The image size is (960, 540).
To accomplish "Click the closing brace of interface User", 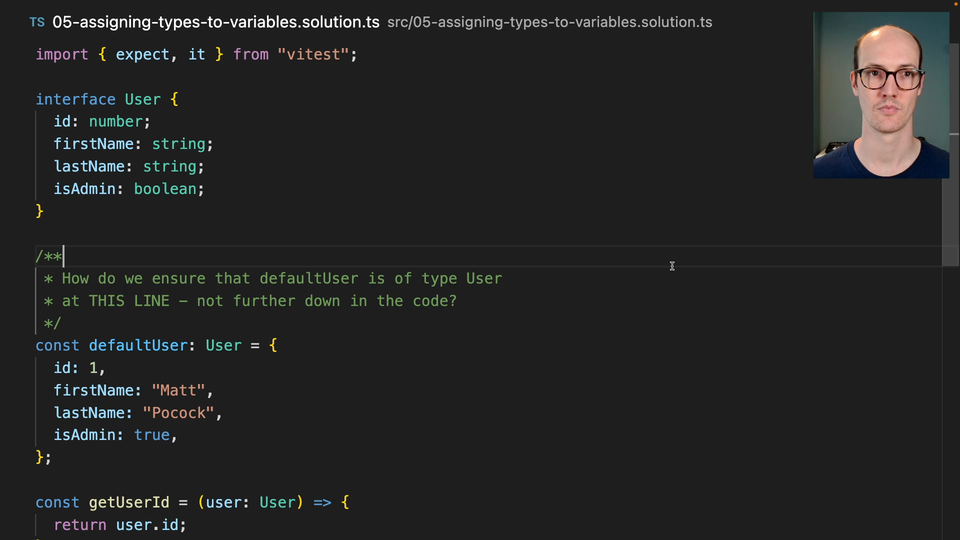I will [40, 211].
